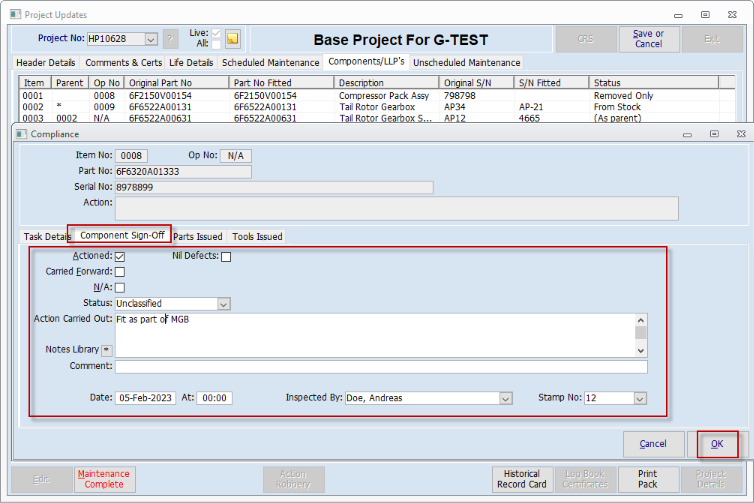This screenshot has width=754, height=503.
Task: Open the Scheduled Maintenance tab
Action: coord(270,63)
